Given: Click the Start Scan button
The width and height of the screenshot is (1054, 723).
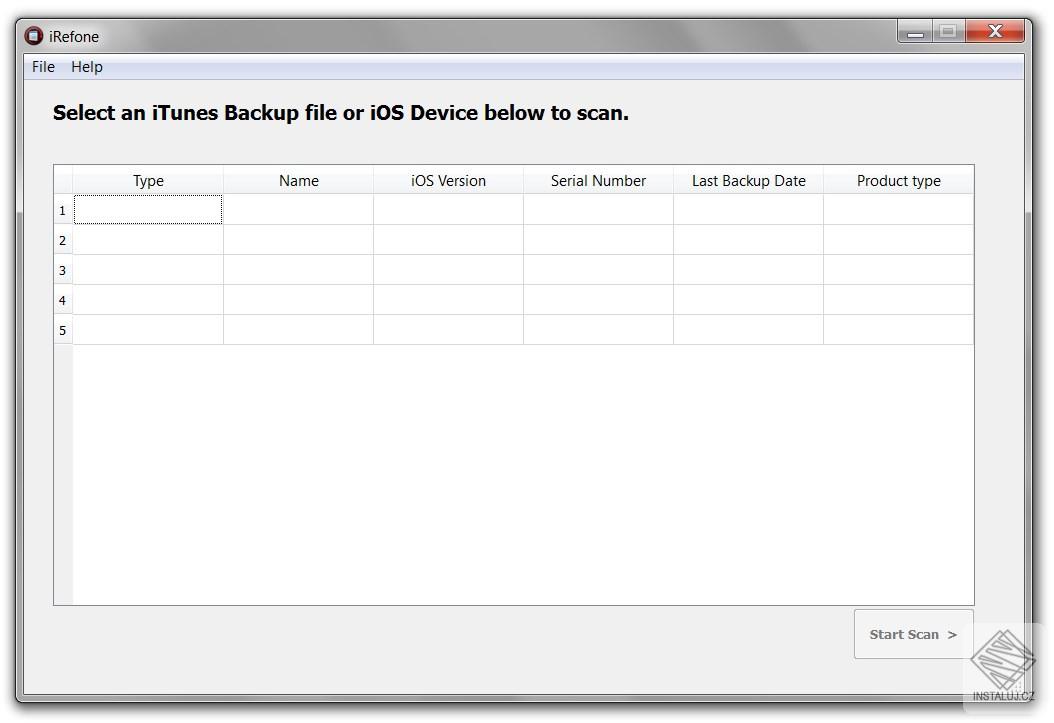Looking at the screenshot, I should (x=913, y=634).
